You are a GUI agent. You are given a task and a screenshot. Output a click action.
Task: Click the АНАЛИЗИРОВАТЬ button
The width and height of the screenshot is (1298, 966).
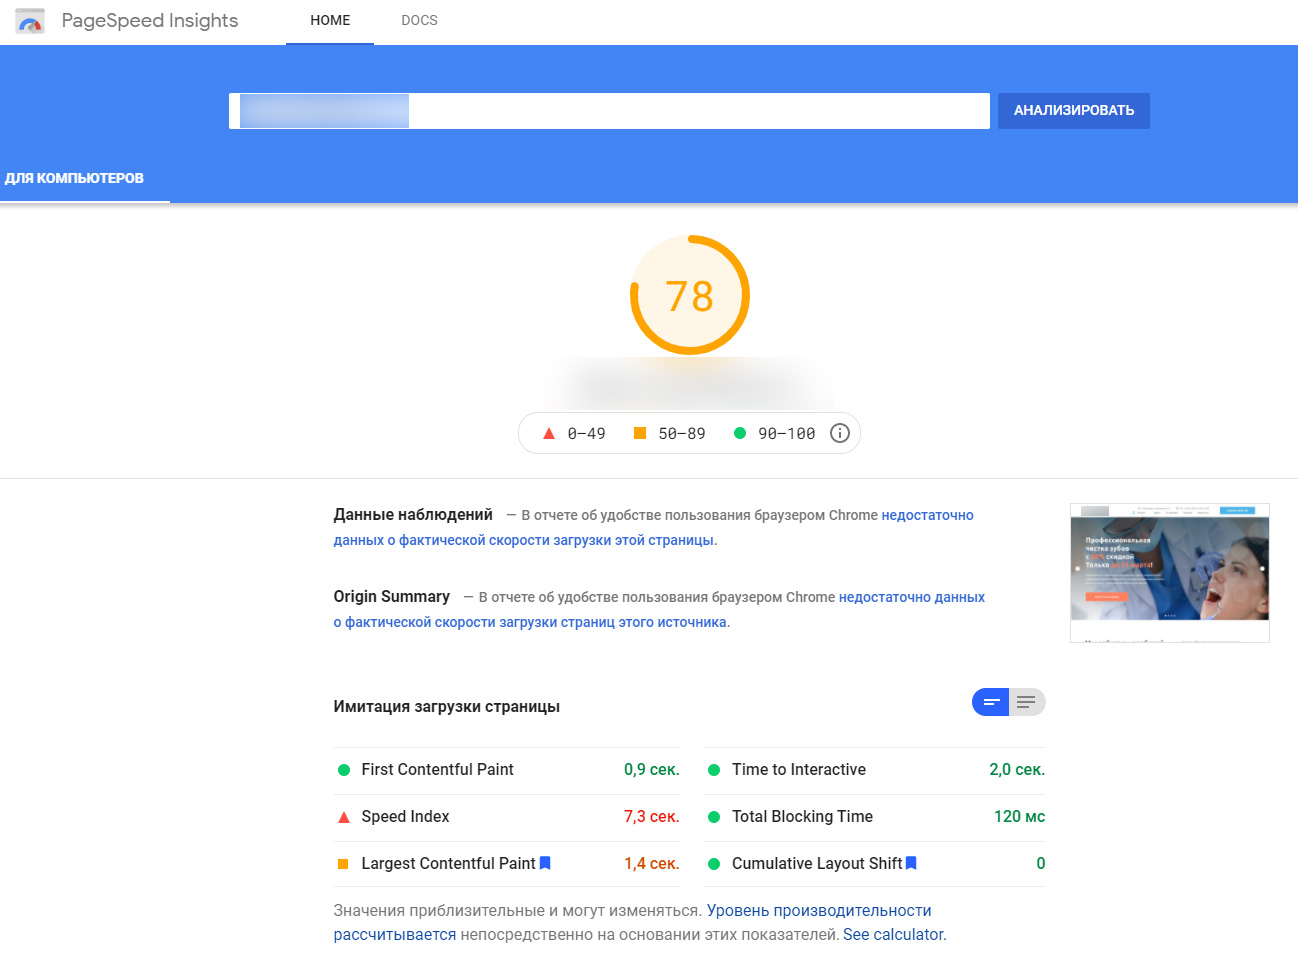pyautogui.click(x=1074, y=111)
